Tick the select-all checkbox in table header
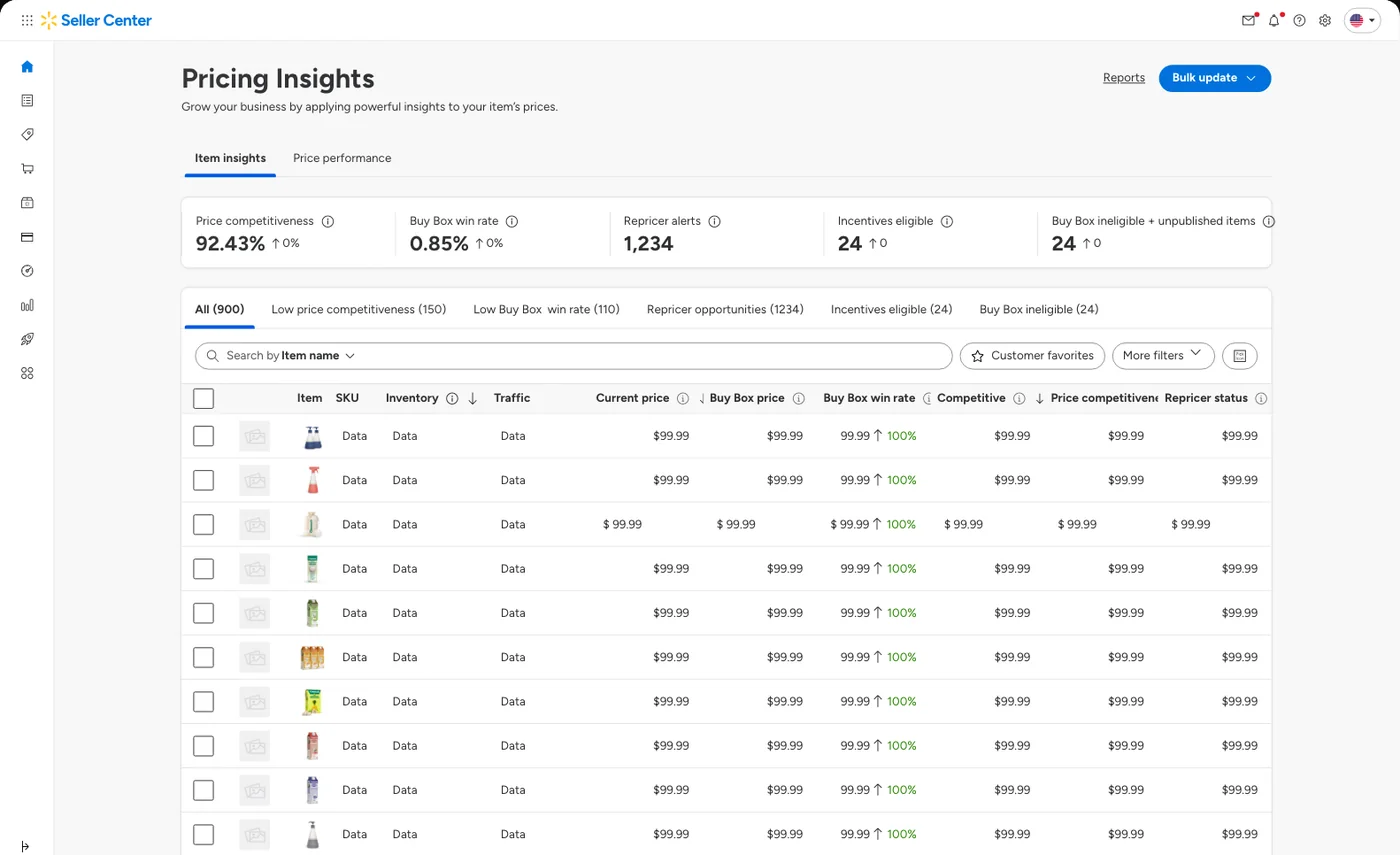Screen dimensions: 1400x855 [203, 399]
